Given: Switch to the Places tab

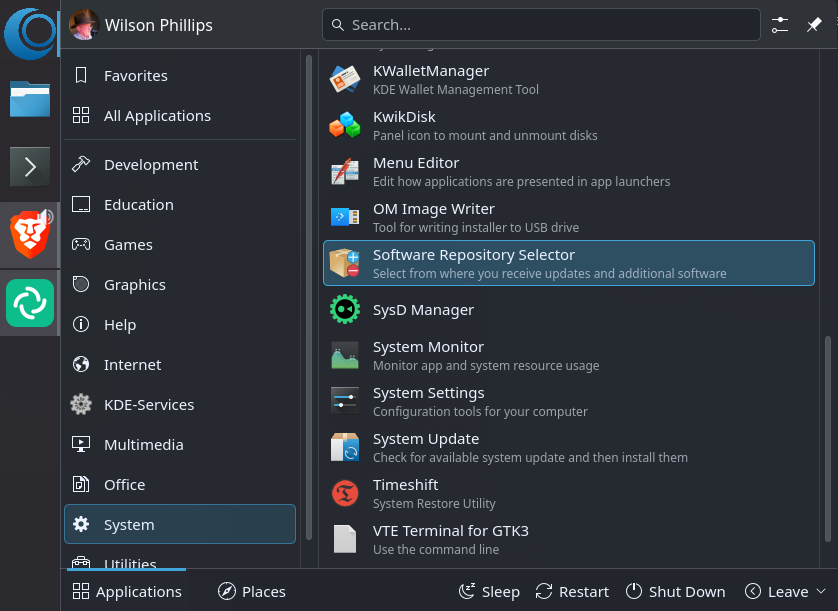Looking at the screenshot, I should (252, 591).
